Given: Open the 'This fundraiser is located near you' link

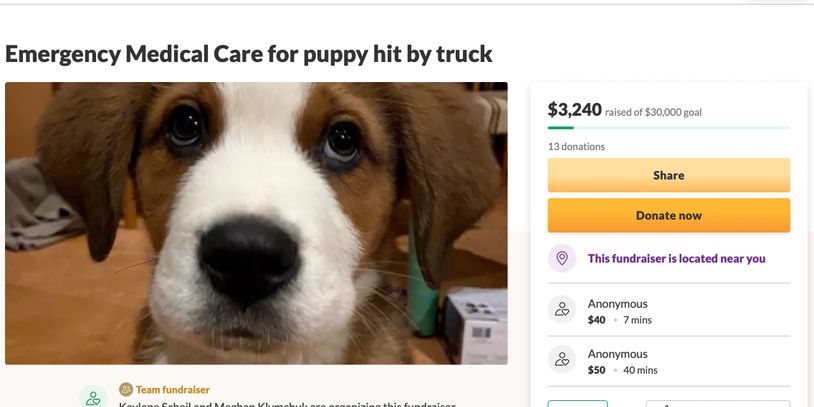Looking at the screenshot, I should (676, 258).
